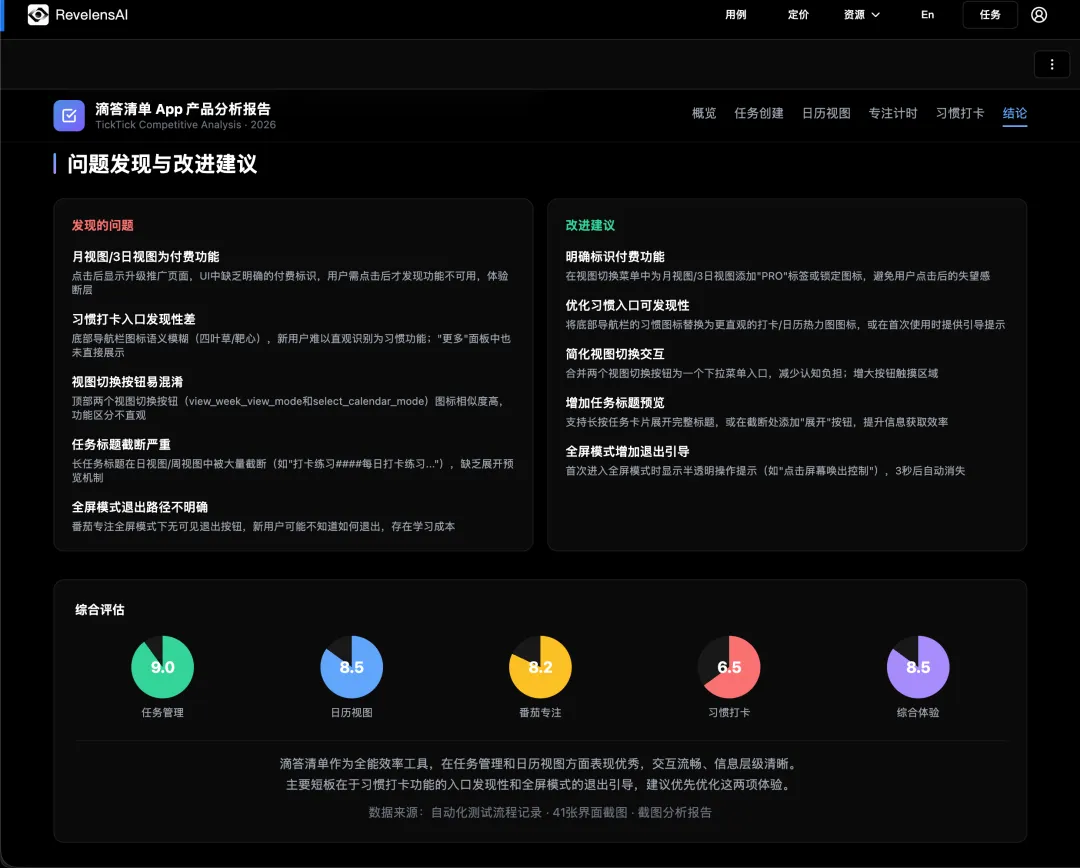Click the blue 8.5 日历视图 score chart
The height and width of the screenshot is (868, 1080).
pyautogui.click(x=351, y=667)
